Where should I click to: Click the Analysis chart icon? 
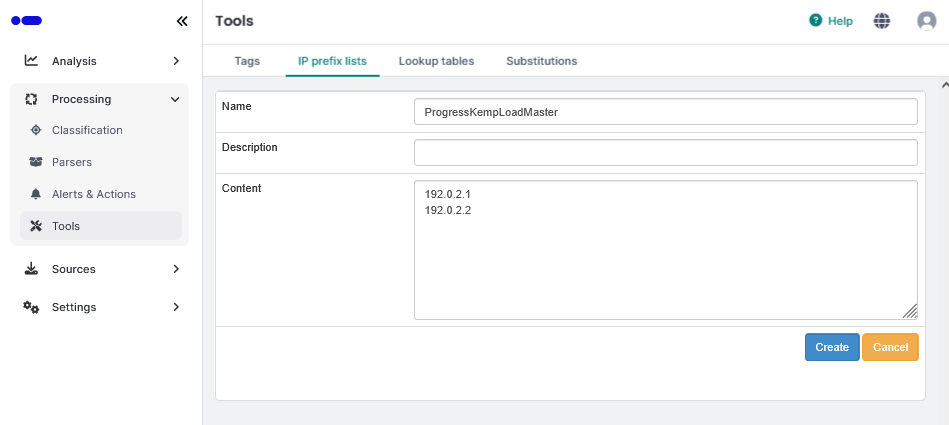pyautogui.click(x=31, y=61)
